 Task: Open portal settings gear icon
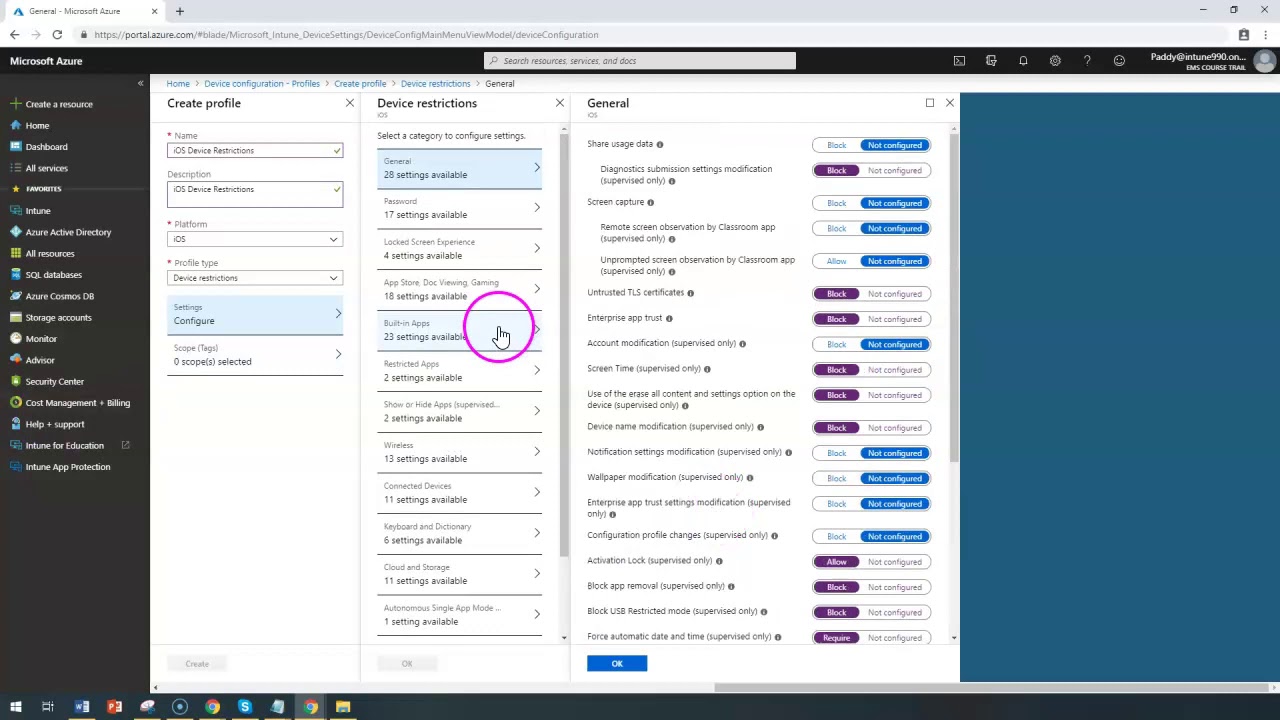(x=1055, y=61)
